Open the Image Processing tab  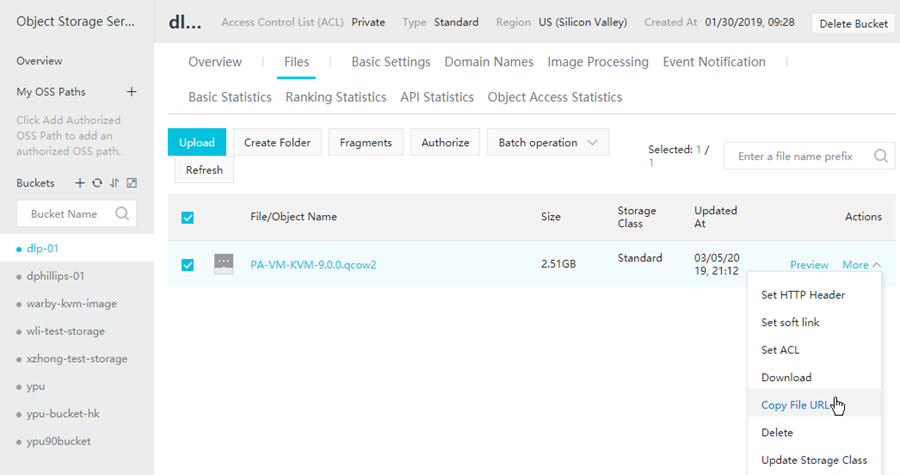(598, 62)
